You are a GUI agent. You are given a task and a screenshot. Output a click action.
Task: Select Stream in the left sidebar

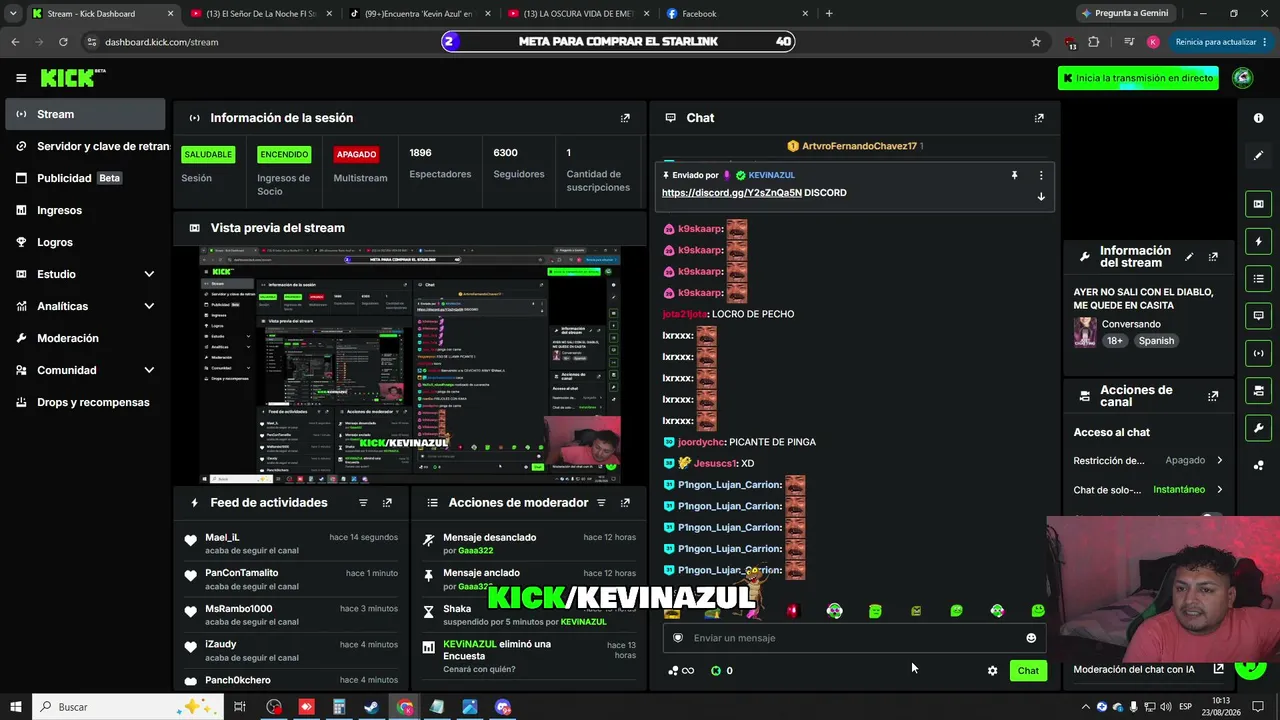[85, 114]
